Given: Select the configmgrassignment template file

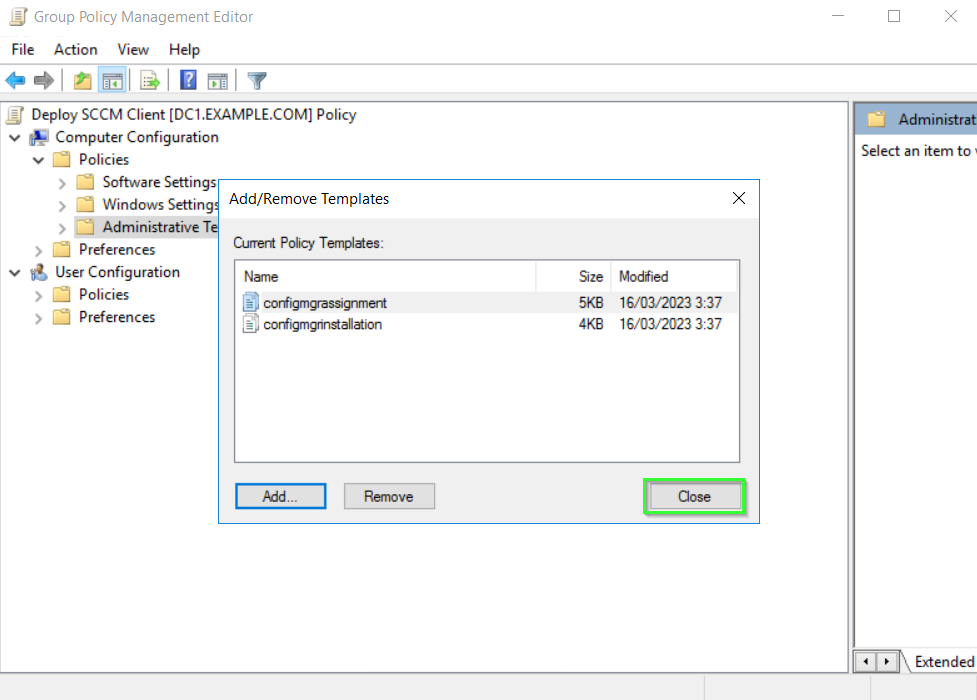Looking at the screenshot, I should pos(324,302).
